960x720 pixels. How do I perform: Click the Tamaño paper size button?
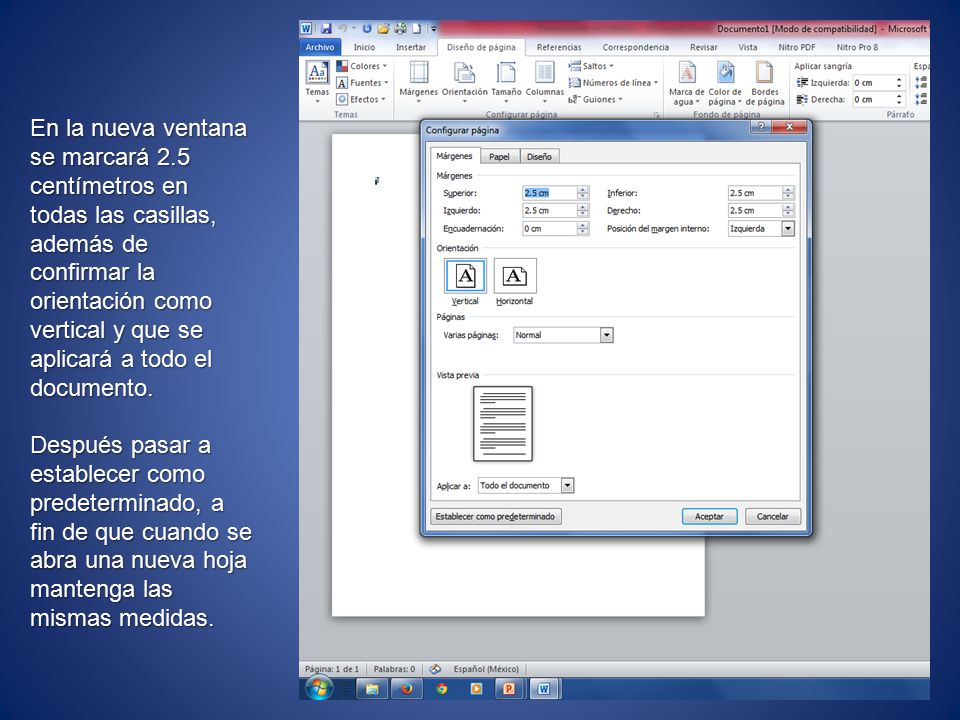[x=506, y=81]
